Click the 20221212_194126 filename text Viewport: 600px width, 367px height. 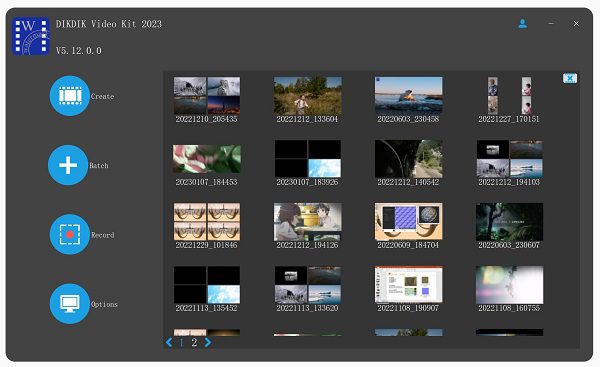pyautogui.click(x=307, y=245)
